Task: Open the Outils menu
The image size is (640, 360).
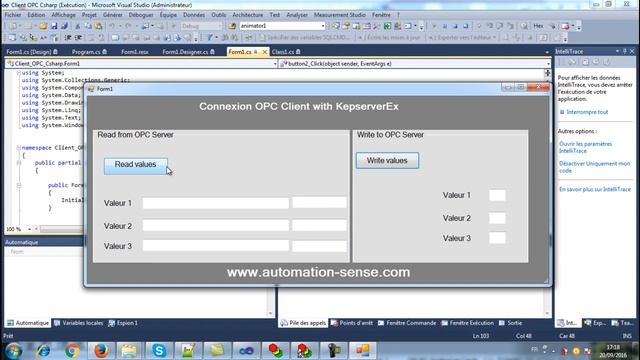Action: coord(218,15)
